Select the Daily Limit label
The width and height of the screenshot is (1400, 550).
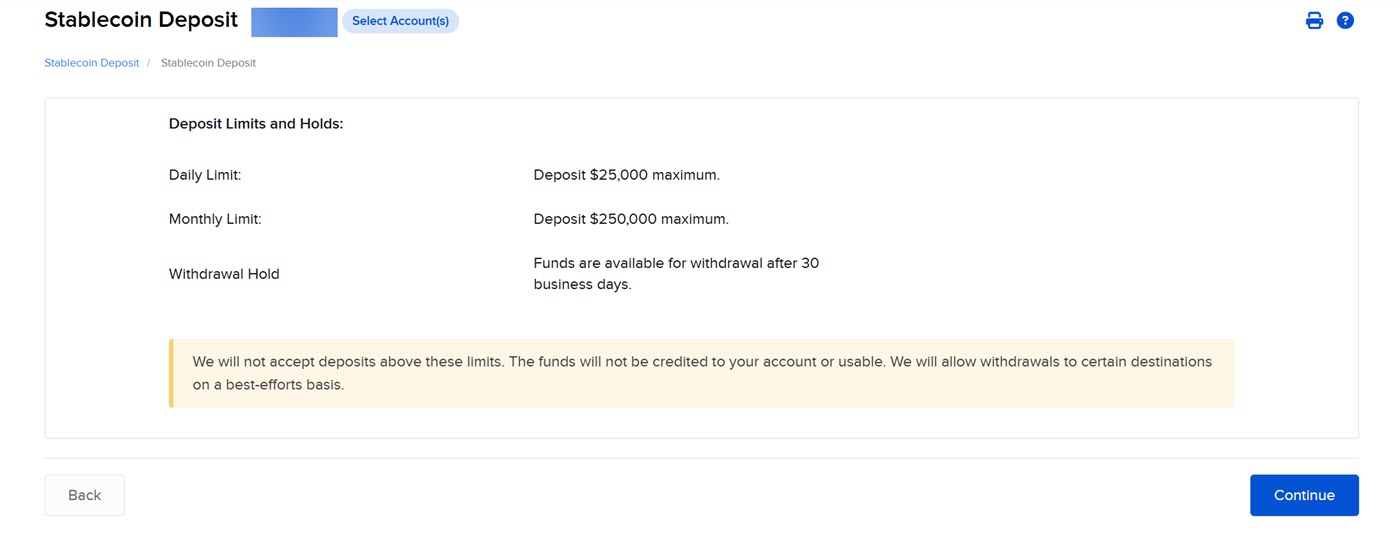[205, 175]
